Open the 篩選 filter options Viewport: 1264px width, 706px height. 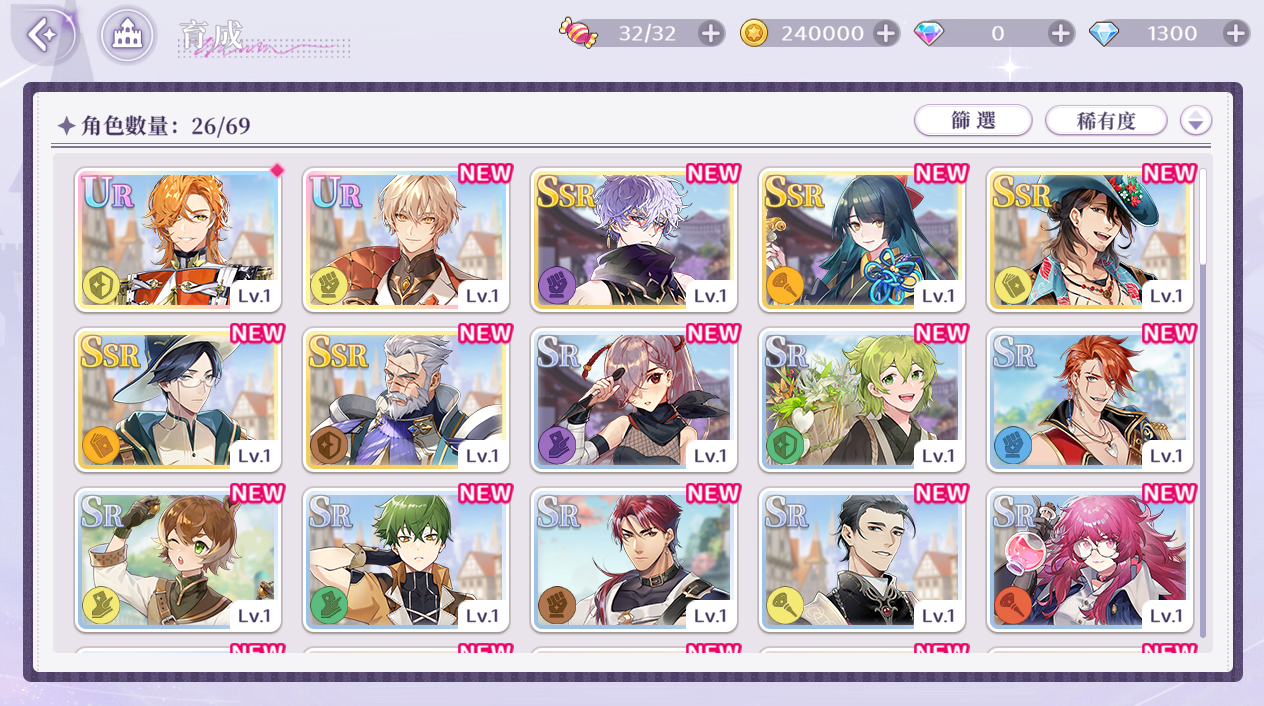click(973, 121)
